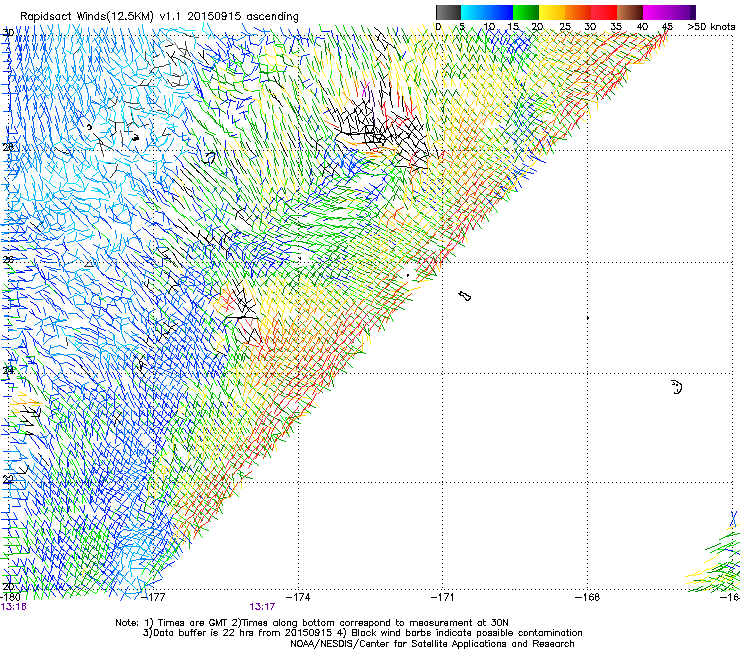Click the orange 25-30 knots color band
This screenshot has height=650, width=740.
pyautogui.click(x=578, y=12)
